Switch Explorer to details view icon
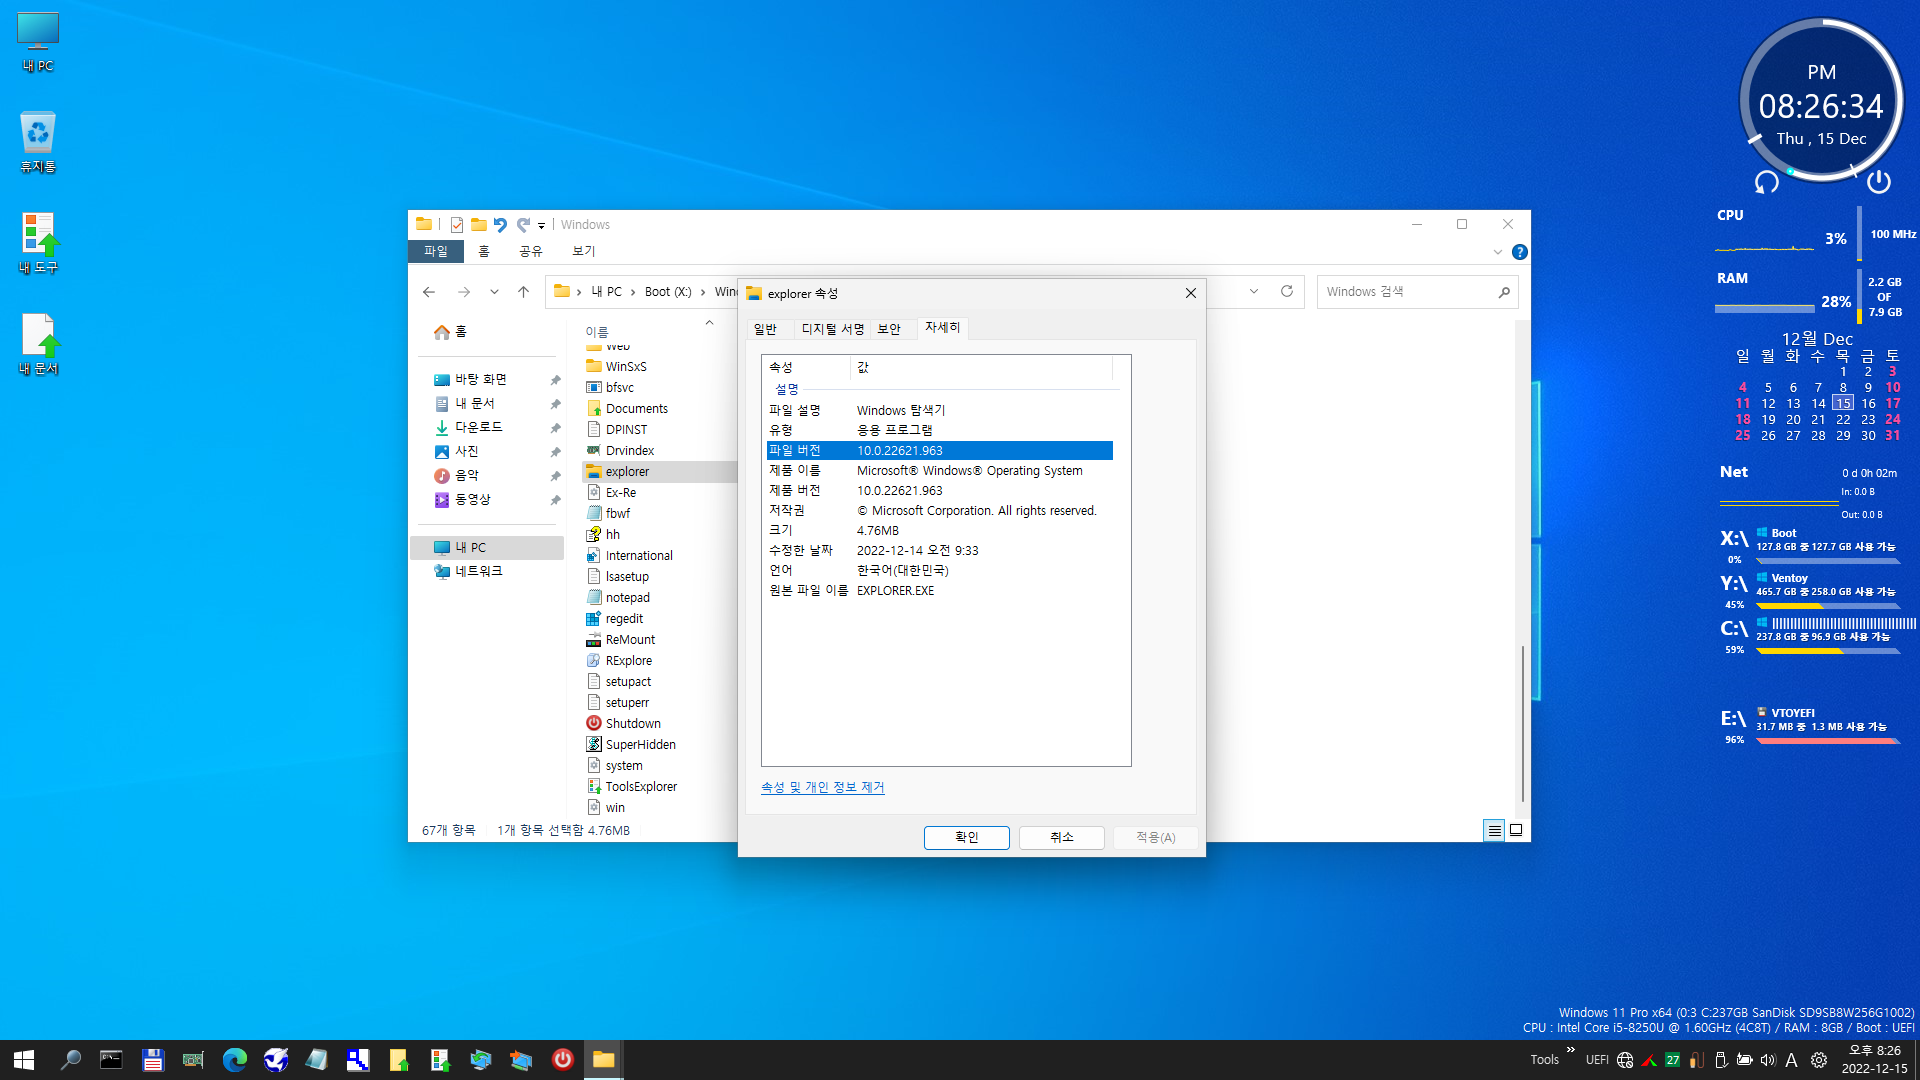The height and width of the screenshot is (1080, 1920). [x=1494, y=830]
